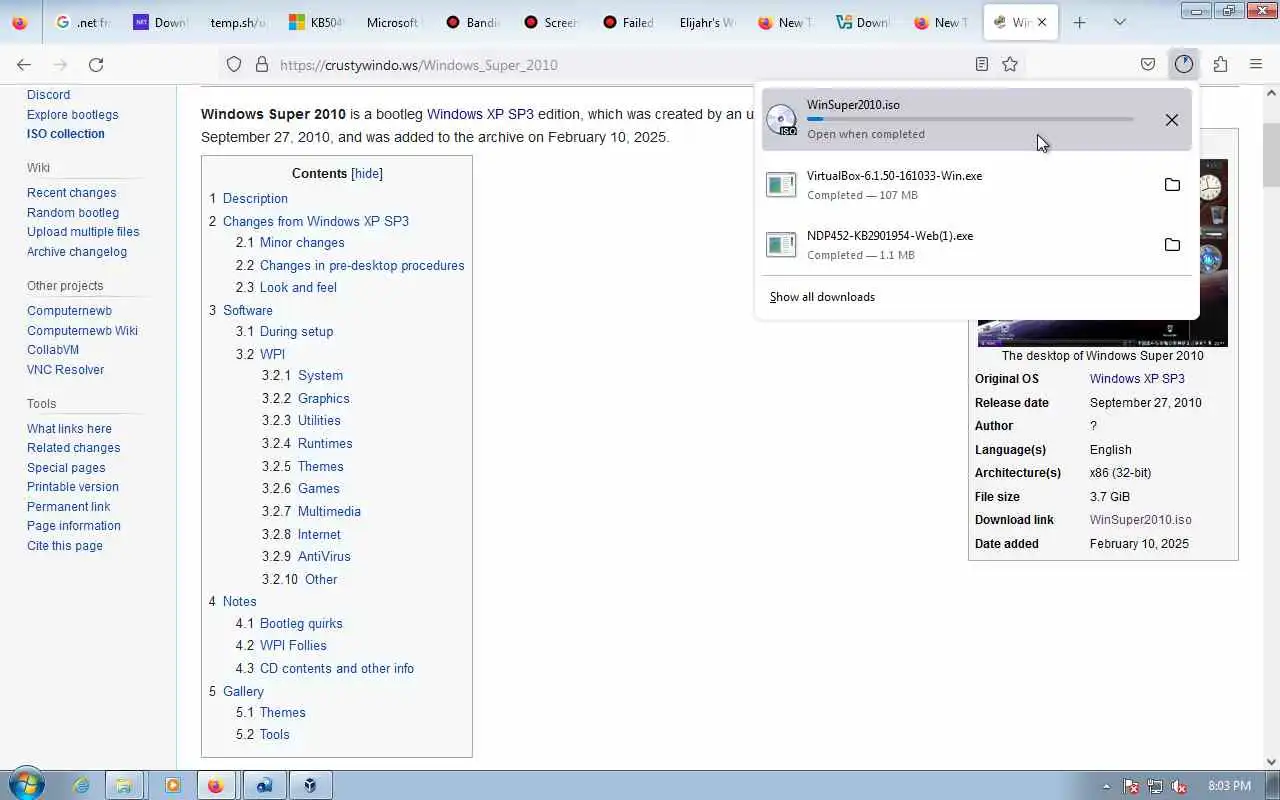The height and width of the screenshot is (800, 1280).
Task: Jump to Changes in pre-desktop procedures
Action: [362, 265]
